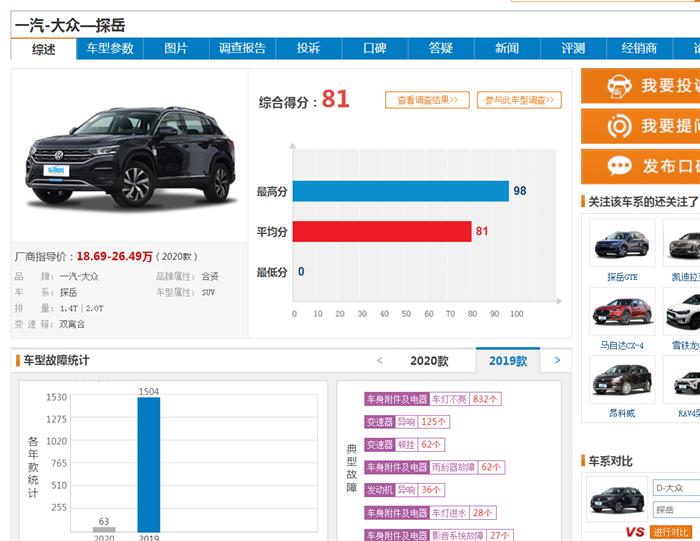Click the black 探岳 SUV main photo
This screenshot has width=700, height=541.
tap(130, 156)
